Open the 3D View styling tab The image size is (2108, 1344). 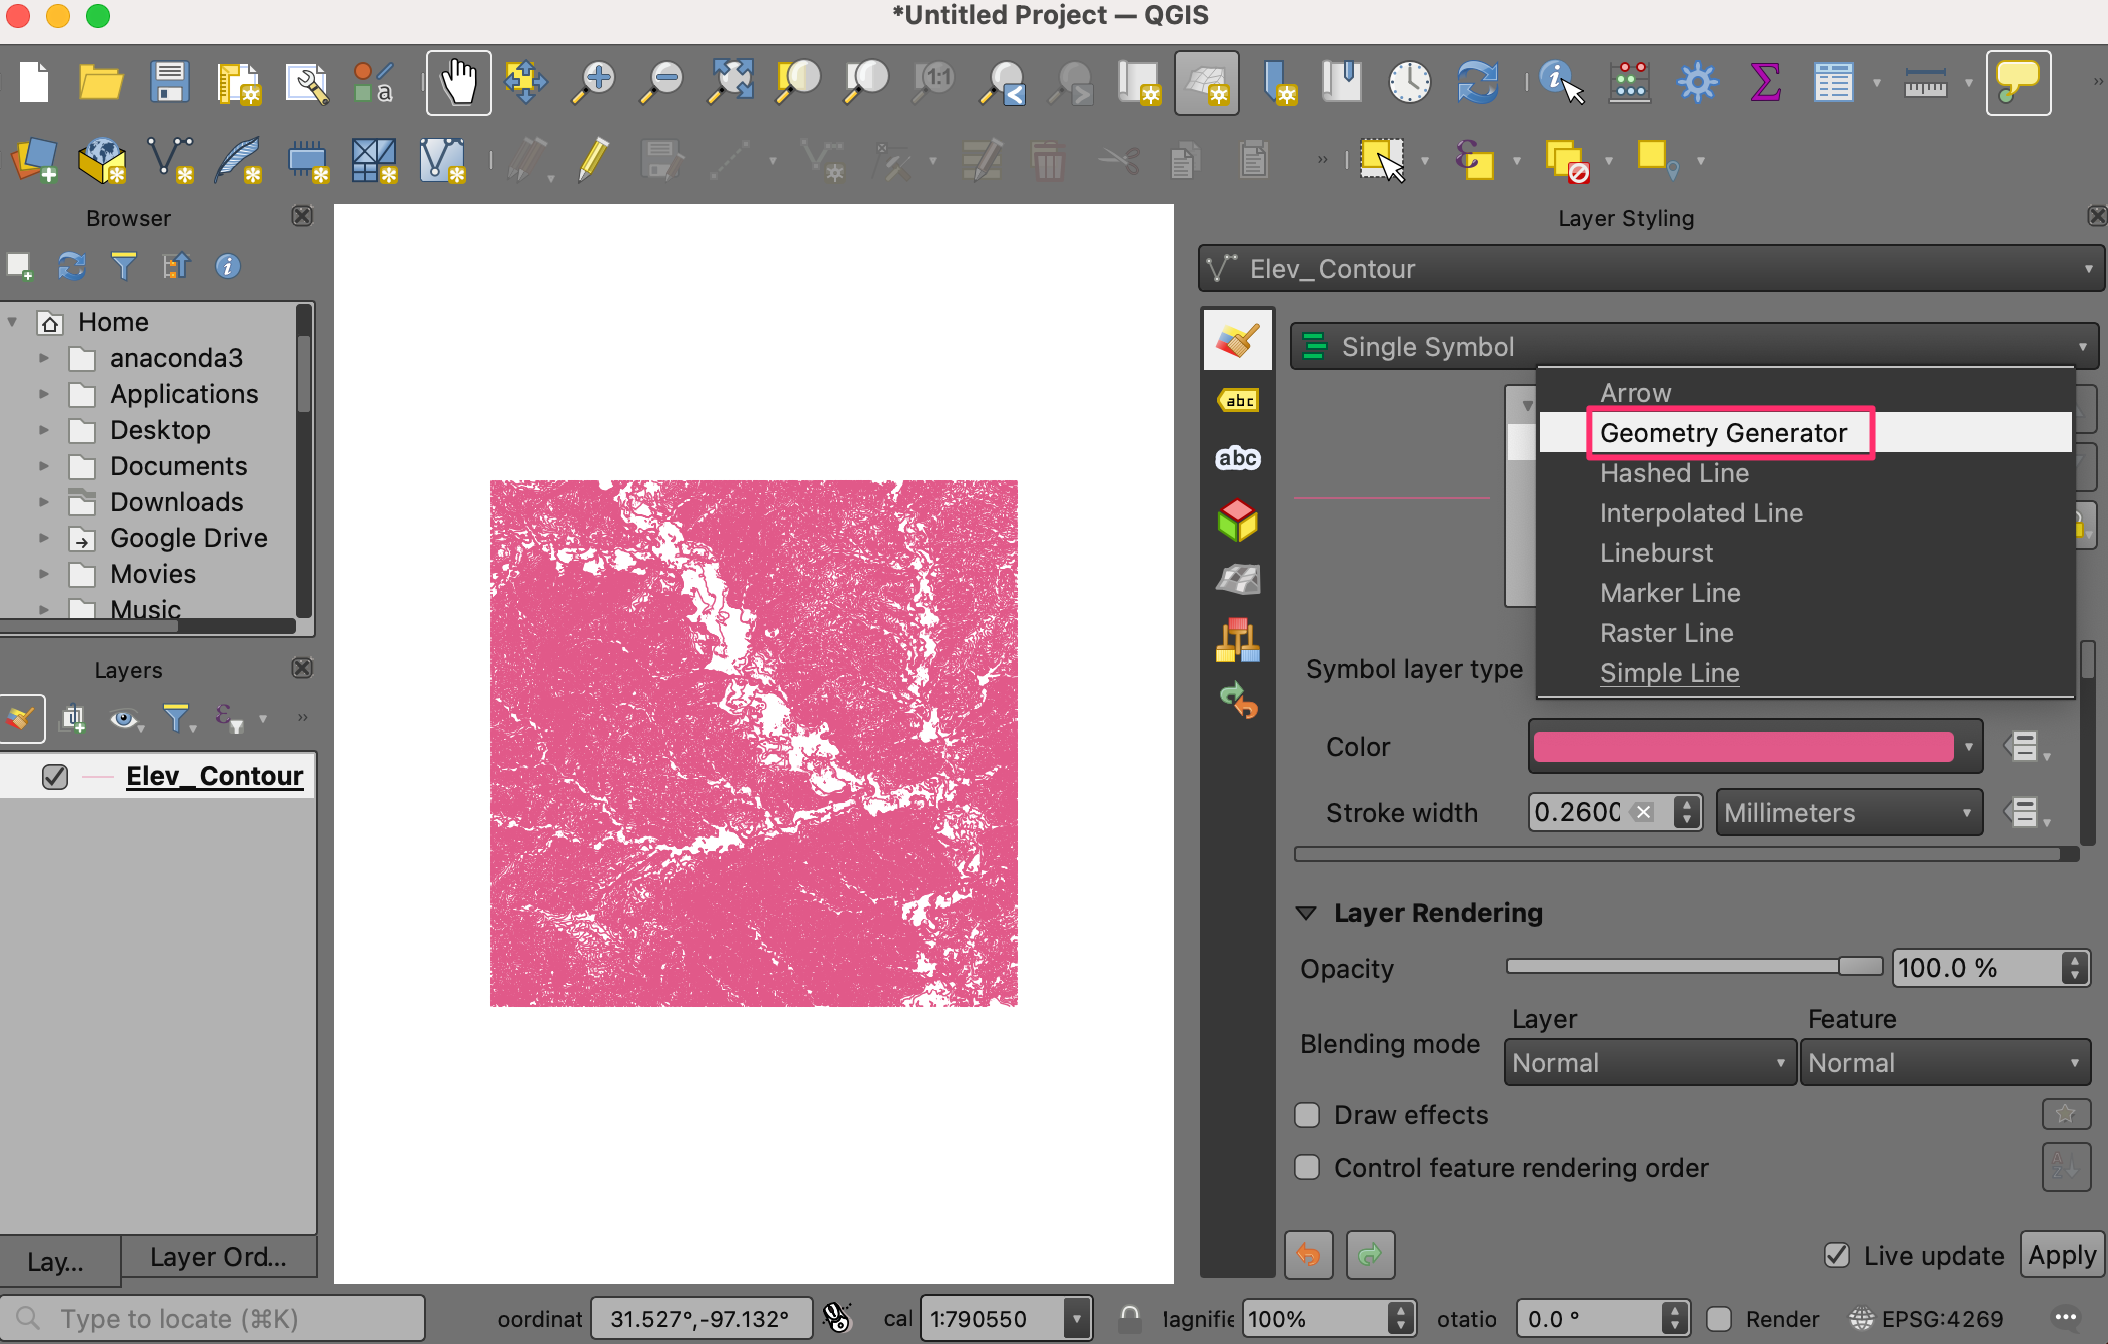click(1238, 520)
